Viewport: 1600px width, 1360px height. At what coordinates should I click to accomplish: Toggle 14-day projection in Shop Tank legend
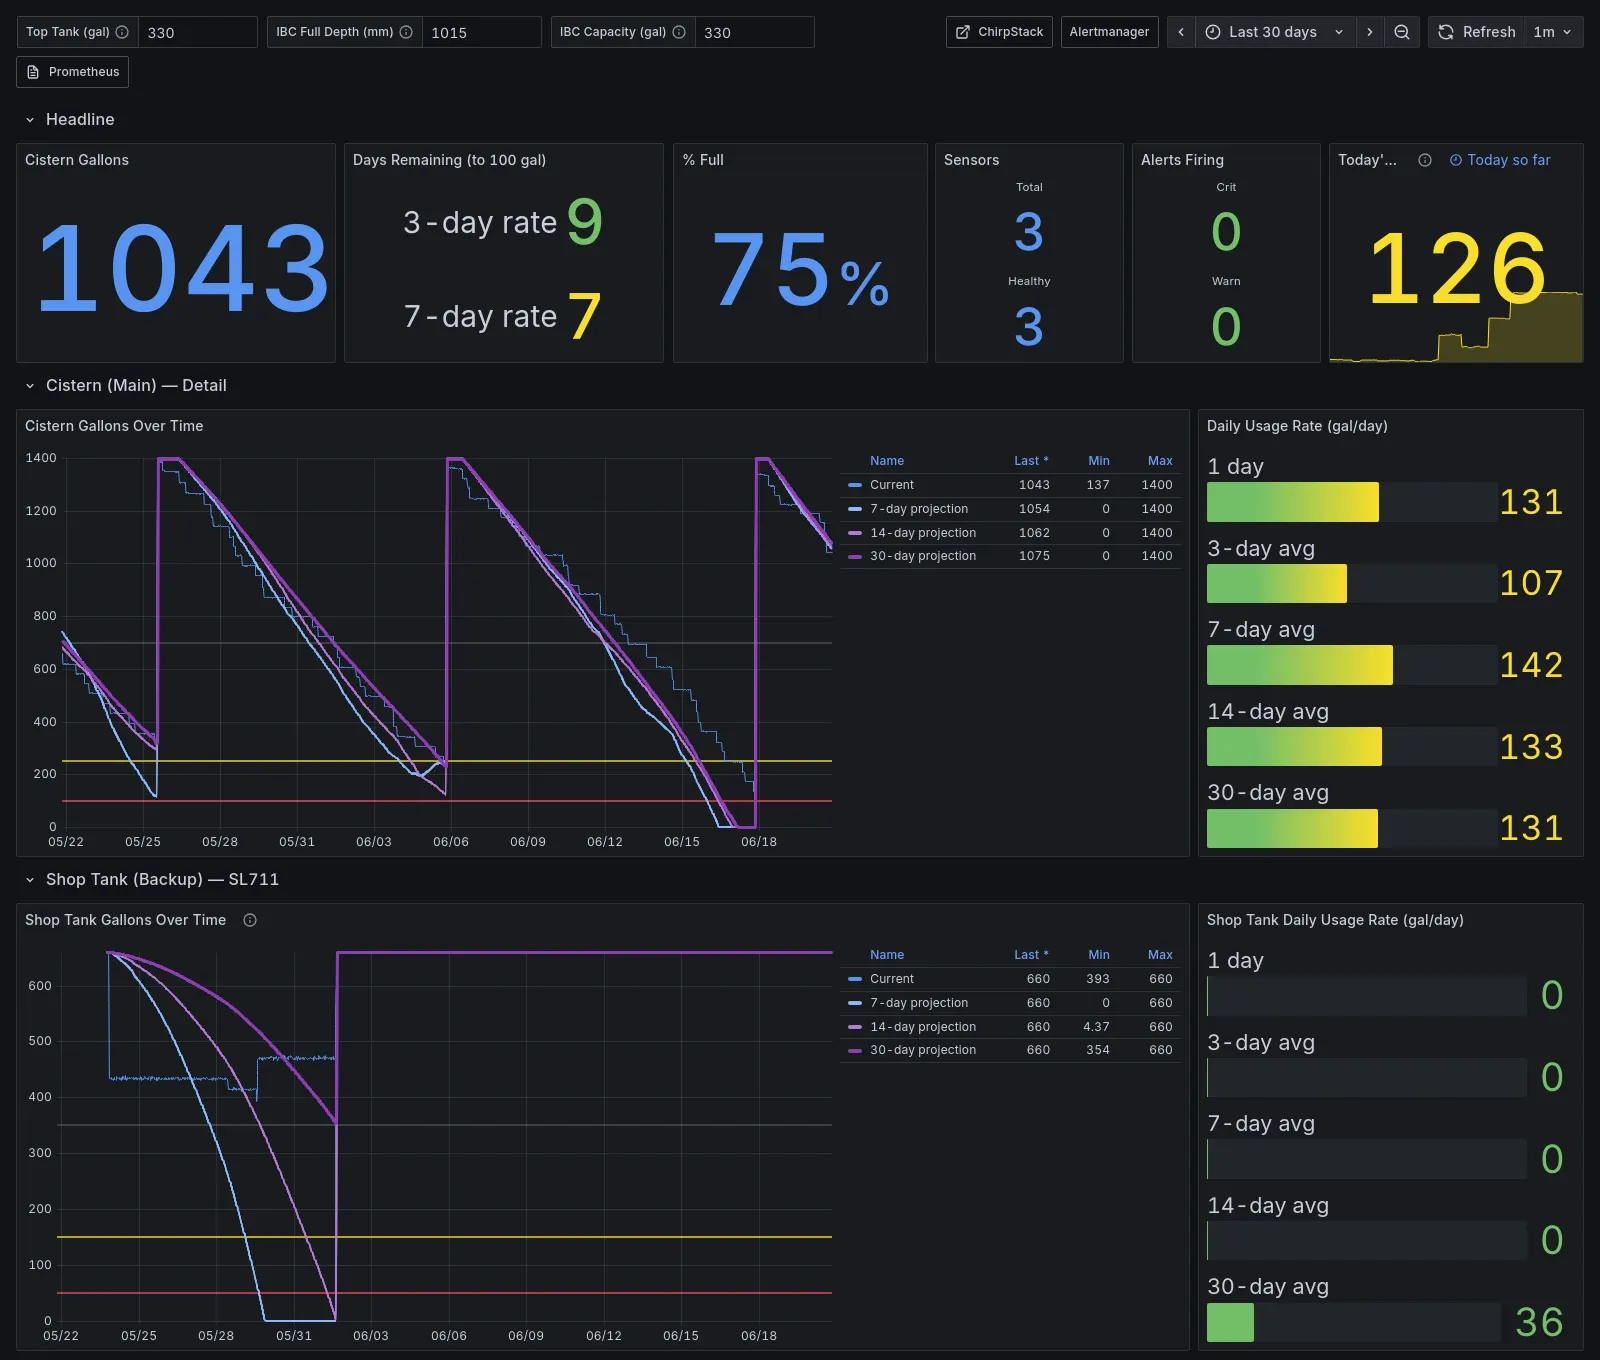pos(923,1027)
